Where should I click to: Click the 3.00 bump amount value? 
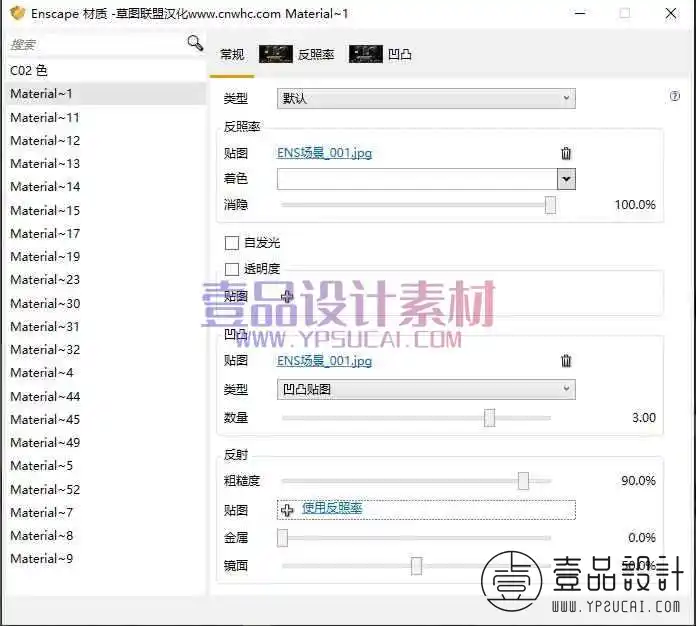point(644,418)
